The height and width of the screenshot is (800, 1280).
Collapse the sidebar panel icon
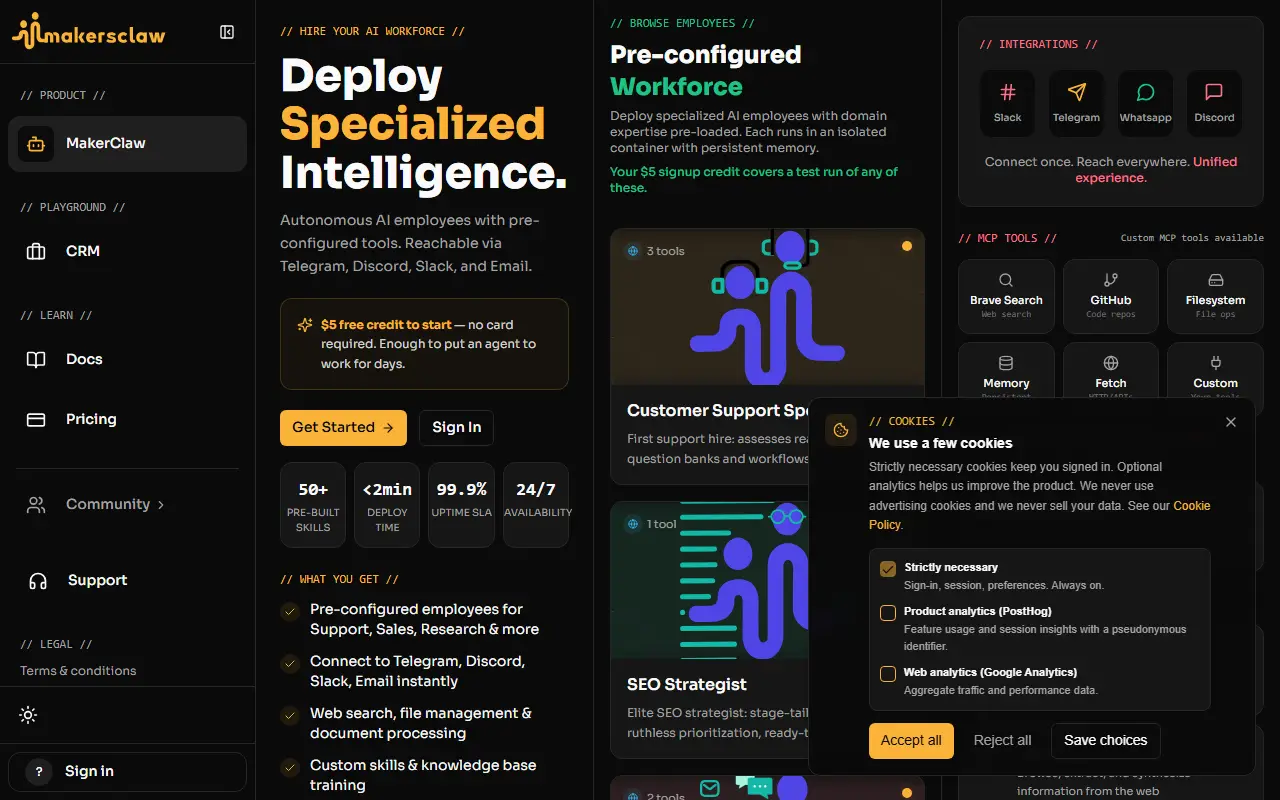pyautogui.click(x=227, y=32)
